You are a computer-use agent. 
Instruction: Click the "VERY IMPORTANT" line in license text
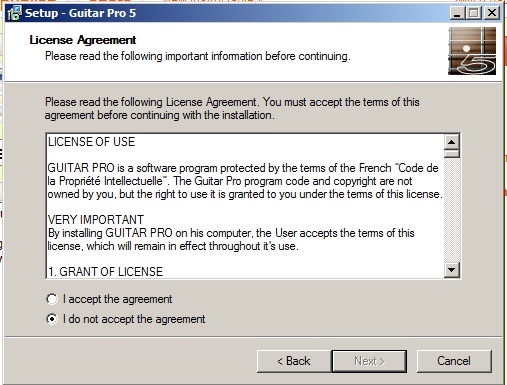pos(96,220)
